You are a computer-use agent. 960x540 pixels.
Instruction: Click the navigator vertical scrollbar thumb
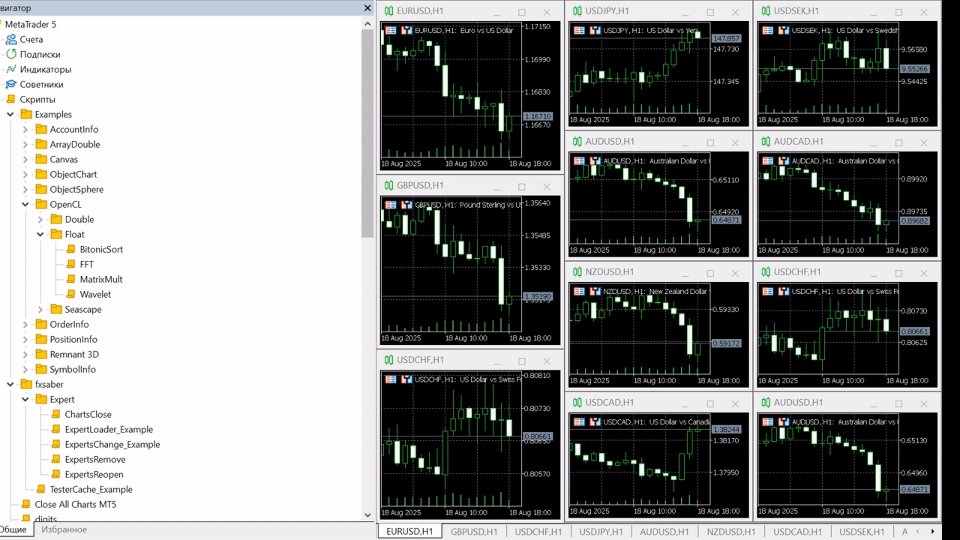367,133
